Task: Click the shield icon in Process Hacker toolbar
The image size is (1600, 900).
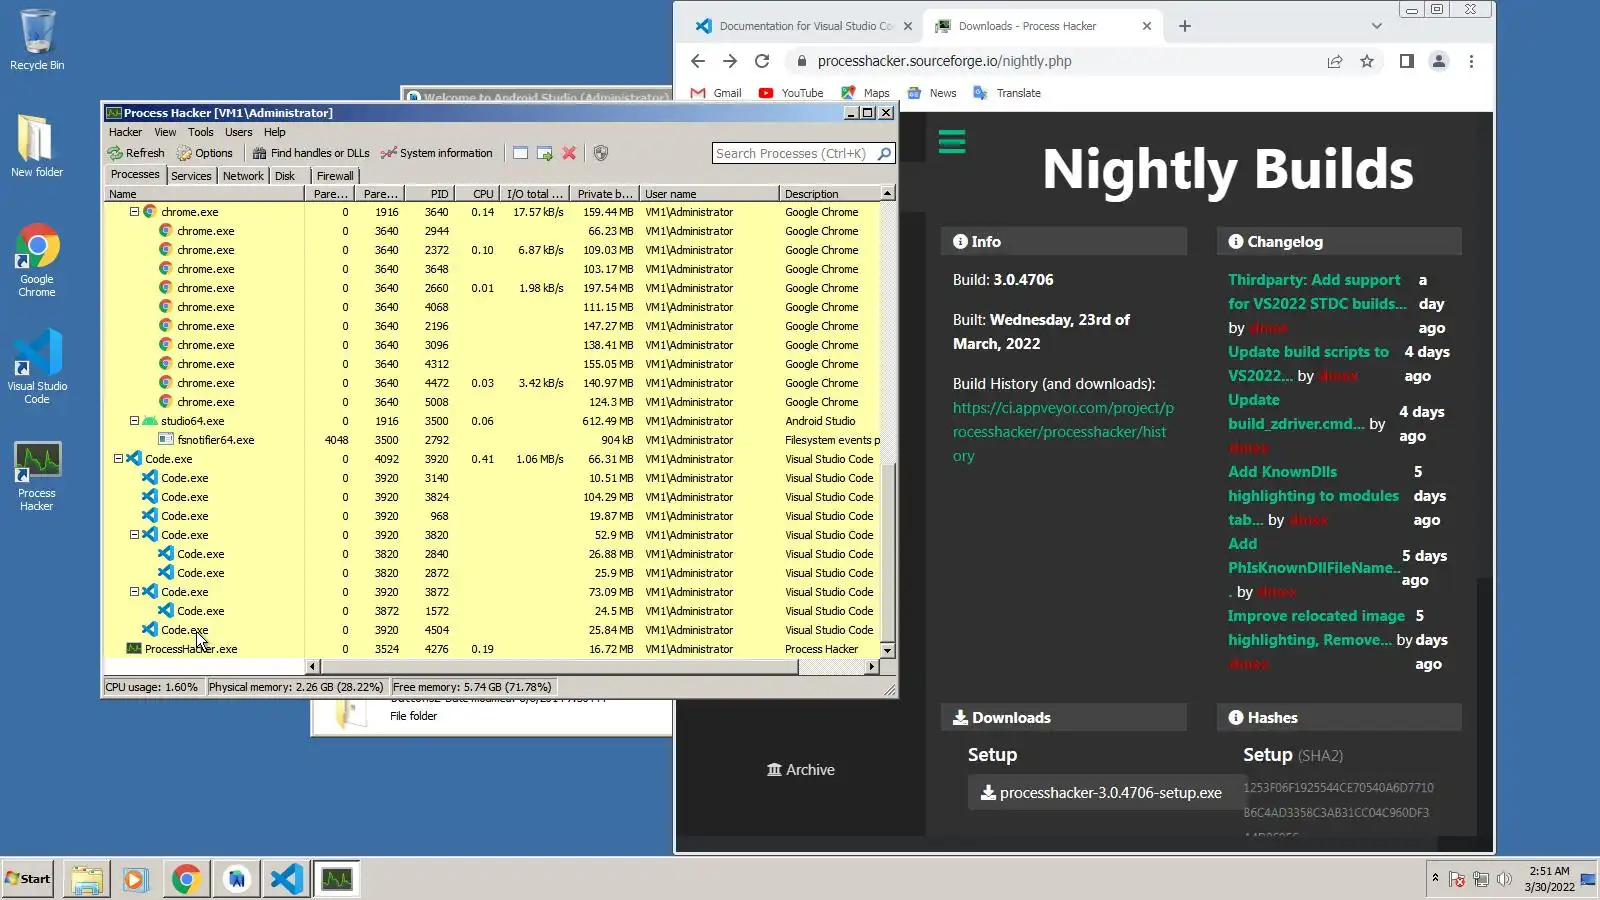Action: coord(601,153)
